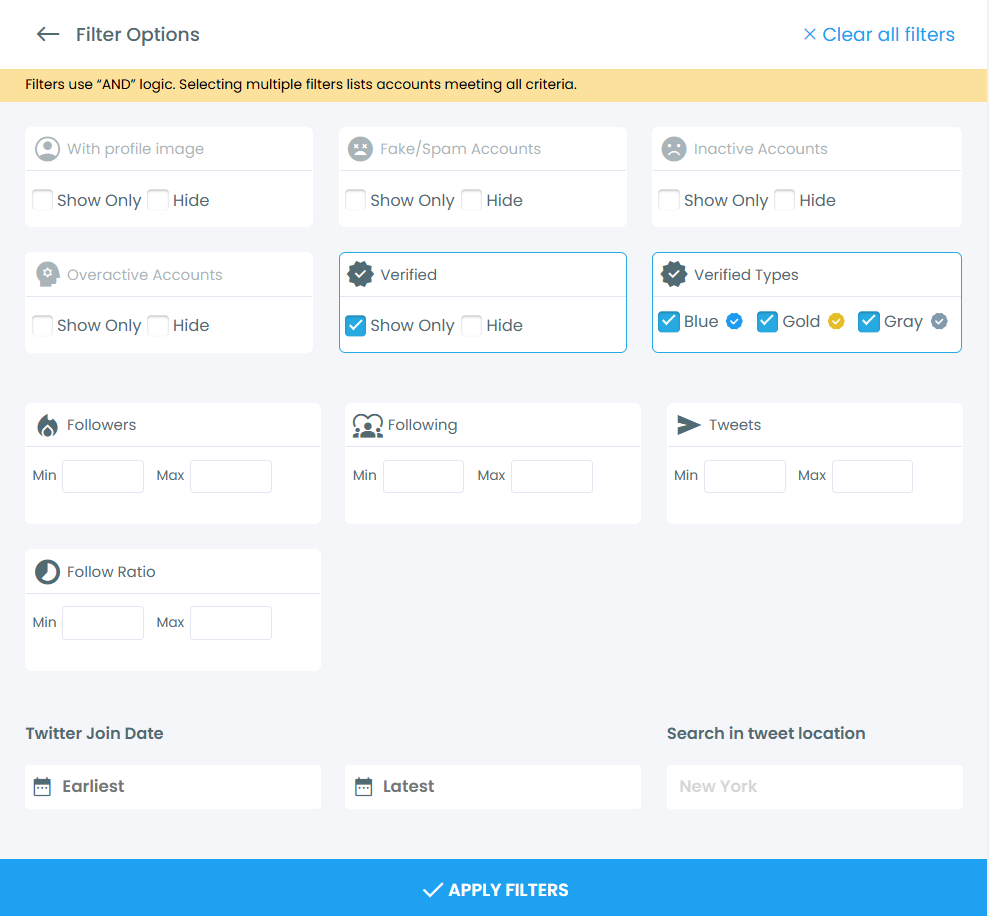
Task: Check Show Only for Overactive Accounts
Action: coord(42,326)
